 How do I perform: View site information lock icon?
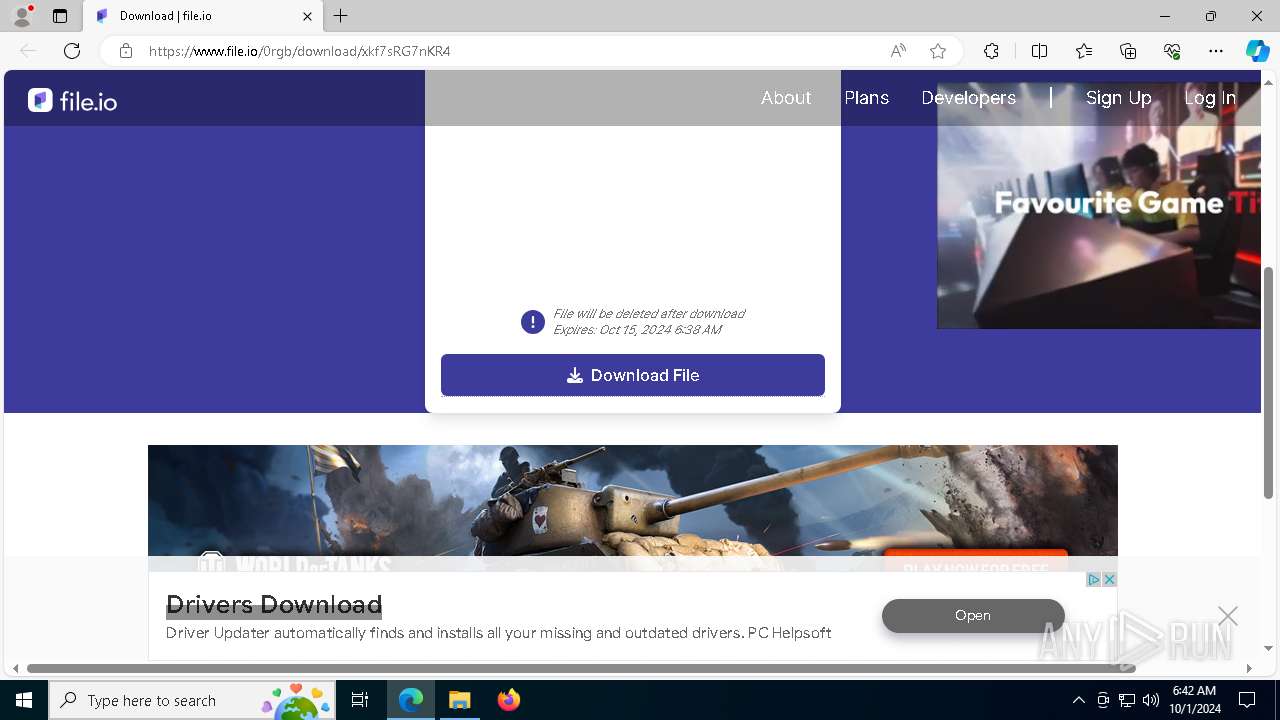point(126,51)
